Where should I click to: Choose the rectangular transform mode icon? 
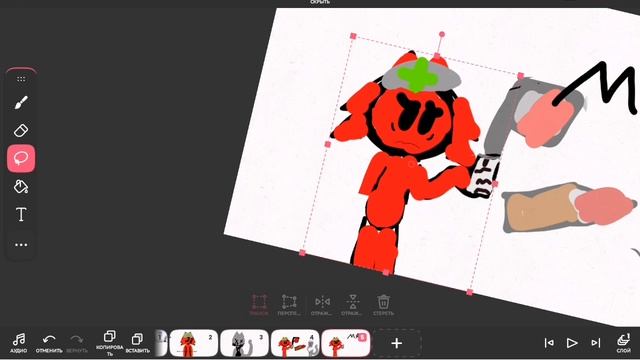(x=259, y=305)
